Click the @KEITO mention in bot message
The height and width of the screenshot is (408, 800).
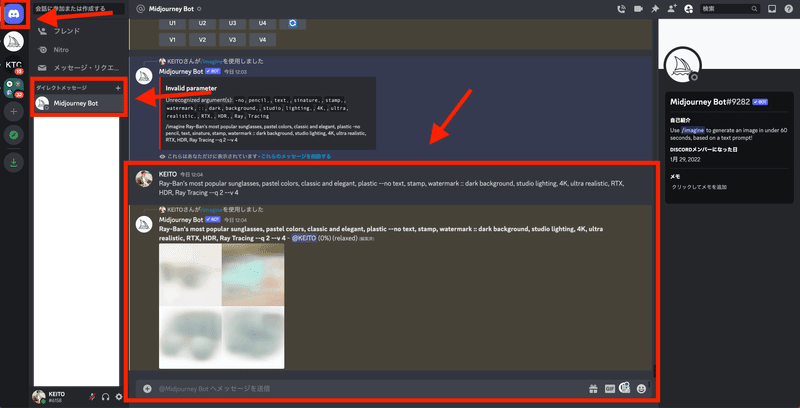coord(304,238)
